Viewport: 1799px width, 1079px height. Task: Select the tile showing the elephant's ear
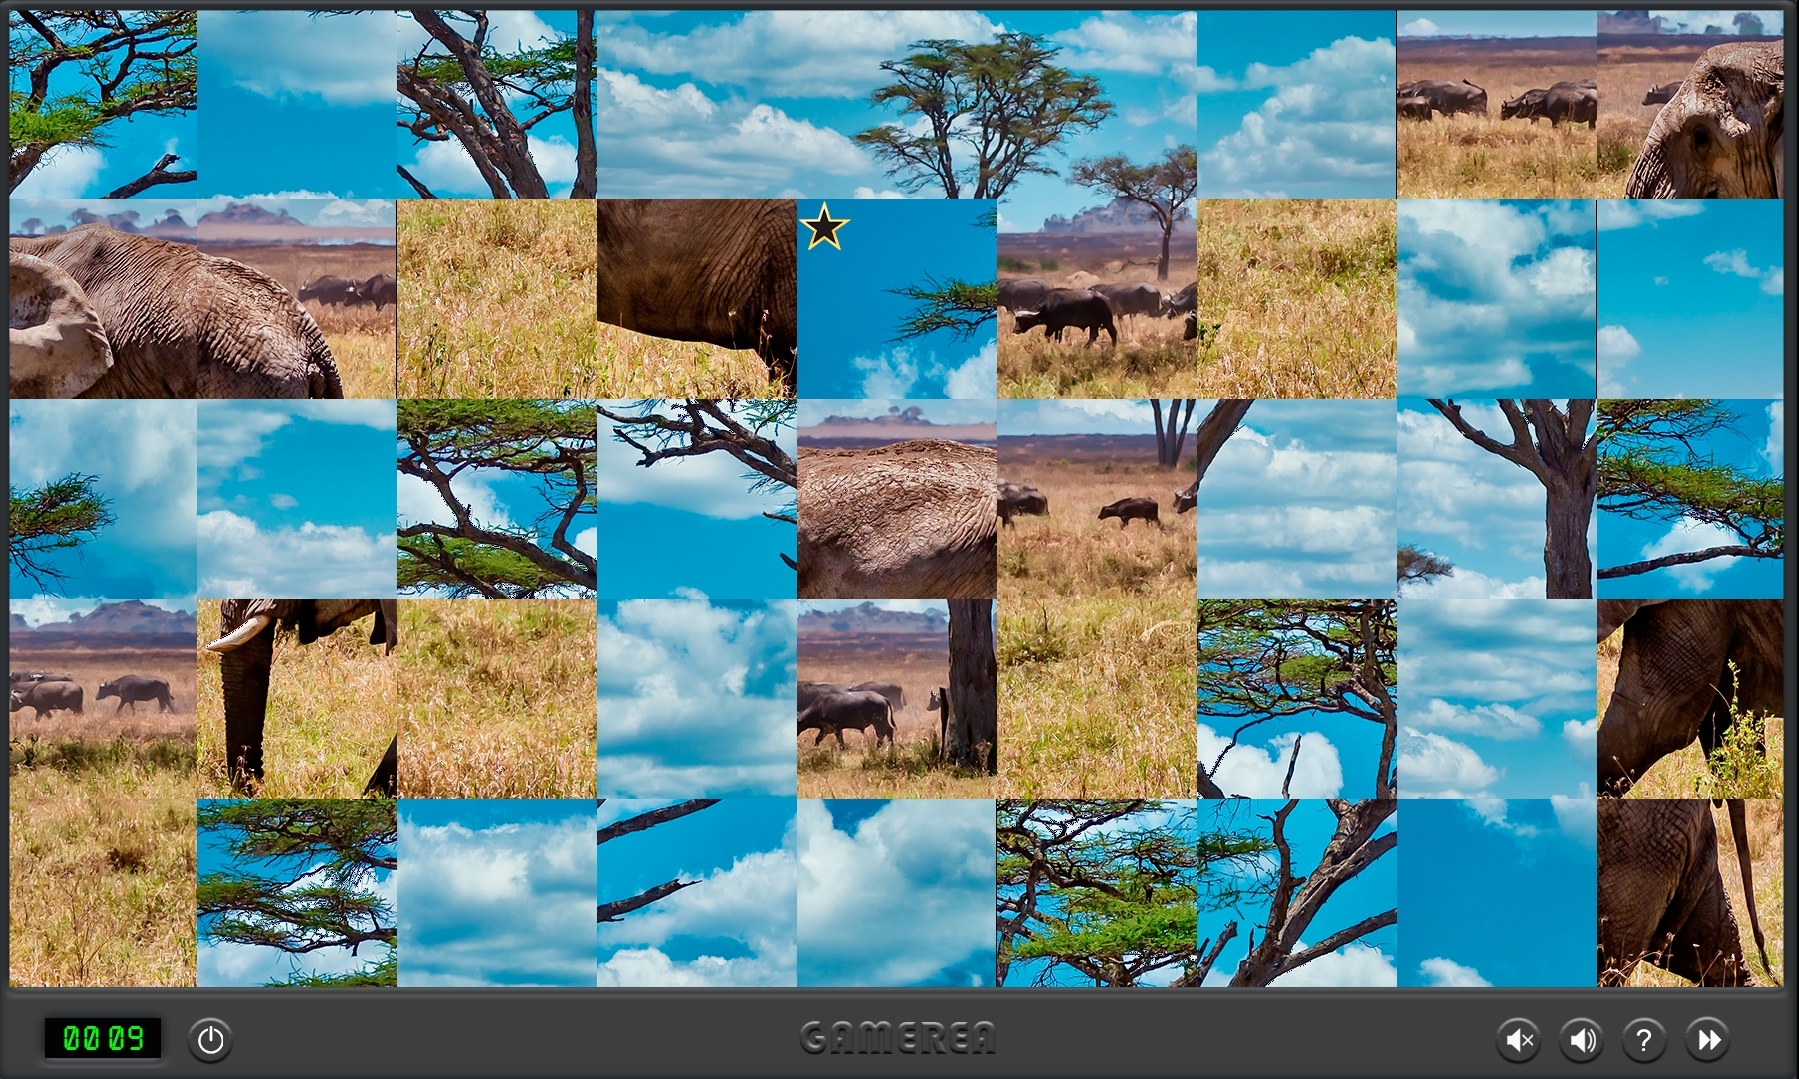click(x=103, y=299)
